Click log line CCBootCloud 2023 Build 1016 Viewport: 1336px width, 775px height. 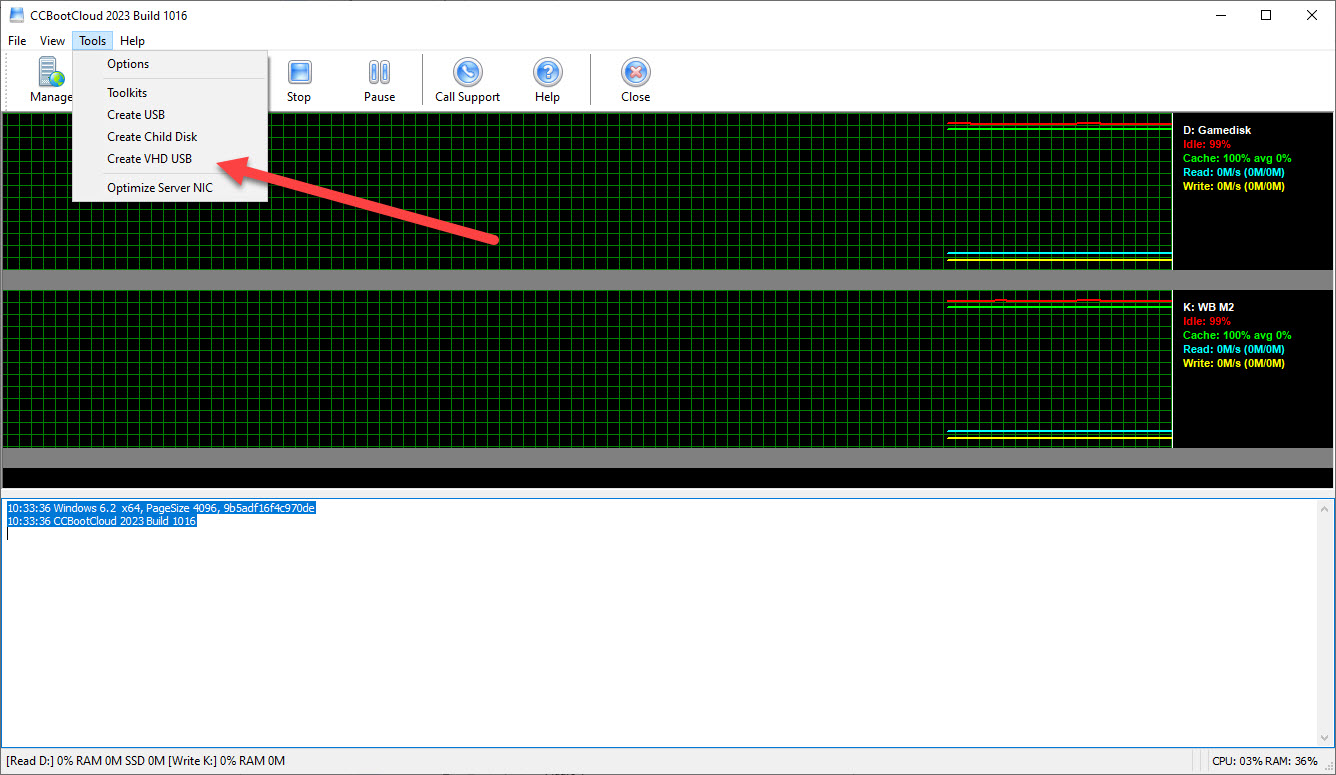(x=102, y=521)
